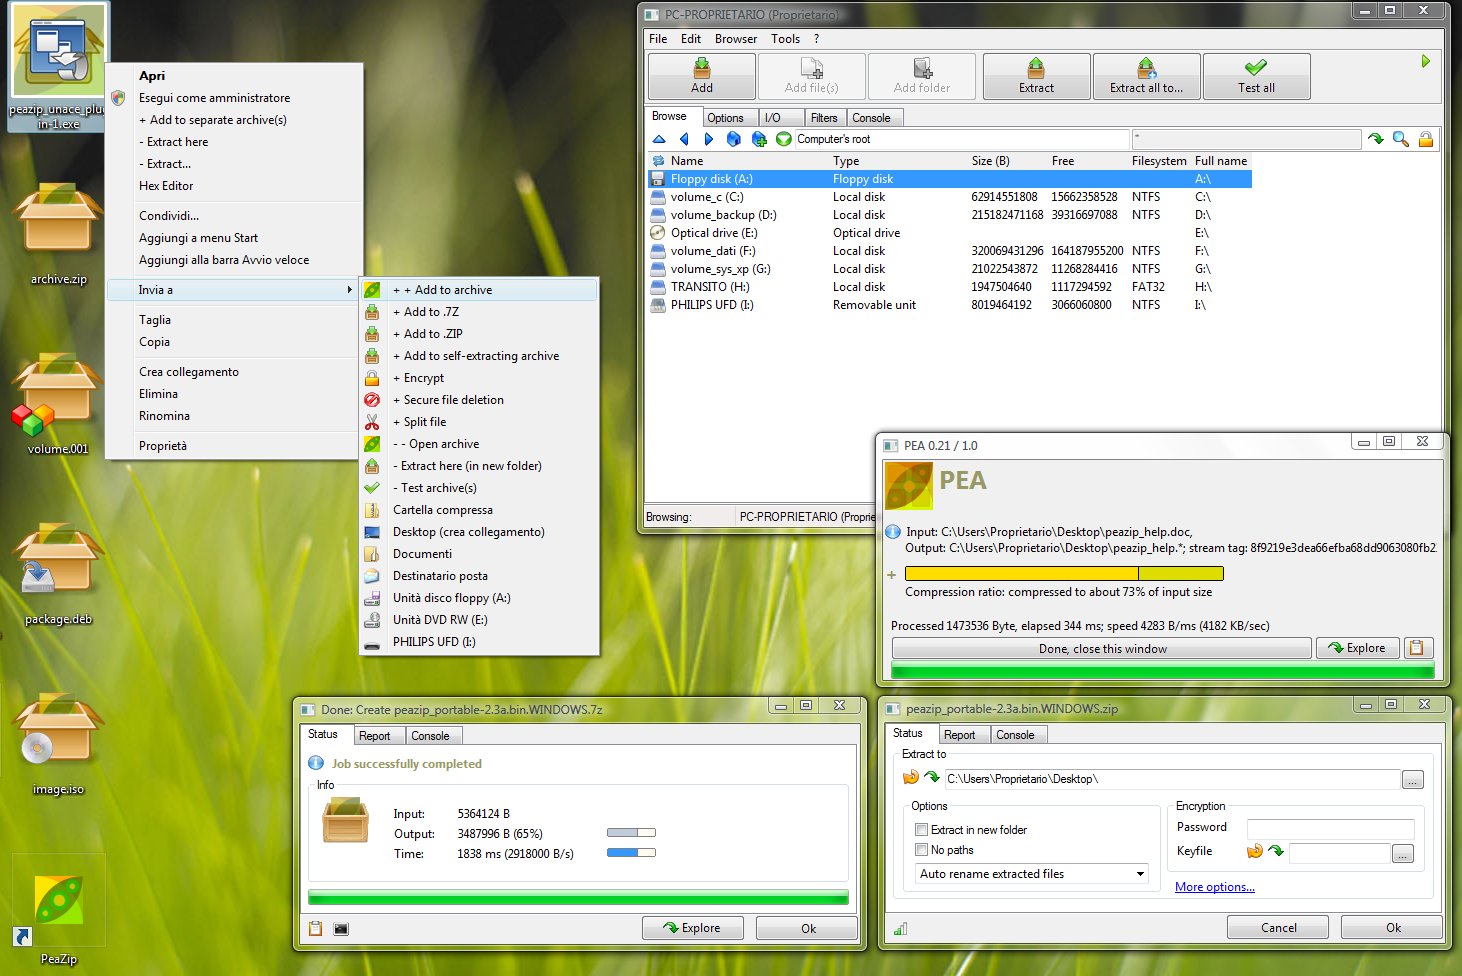Open the green circle dropdown beside Computer's root
The height and width of the screenshot is (976, 1462).
pyautogui.click(x=784, y=139)
